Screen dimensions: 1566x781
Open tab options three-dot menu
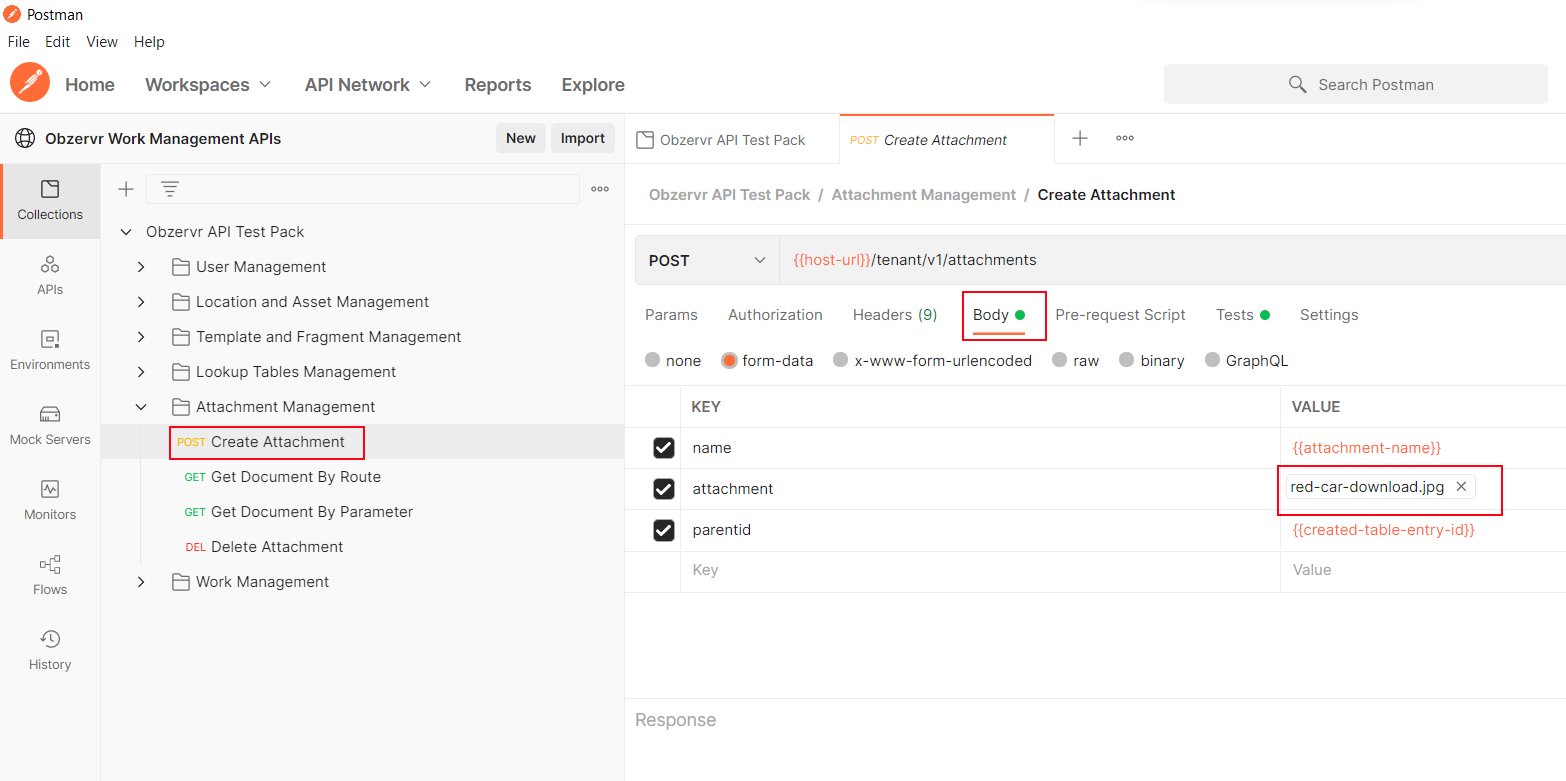[x=1125, y=139]
